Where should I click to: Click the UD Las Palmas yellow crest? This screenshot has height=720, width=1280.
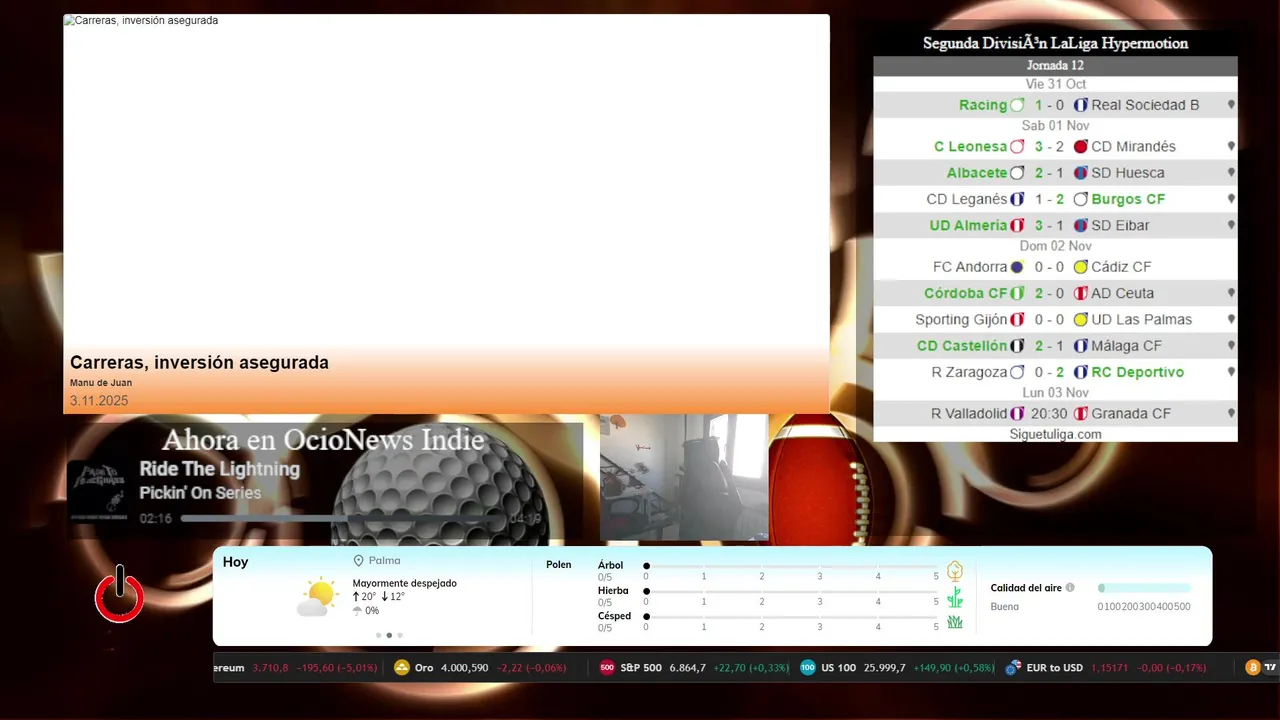[1080, 319]
